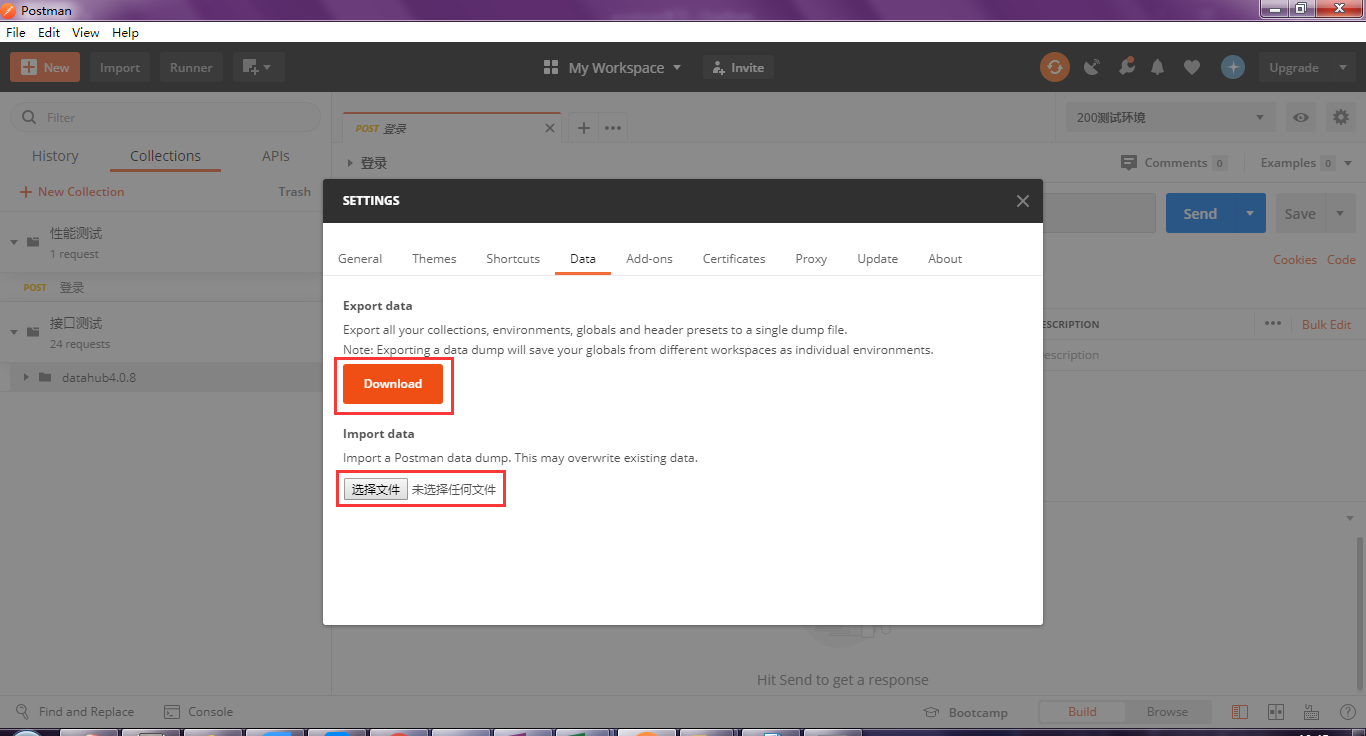1366x736 pixels.
Task: Switch to Shortcuts settings tab
Action: point(513,258)
